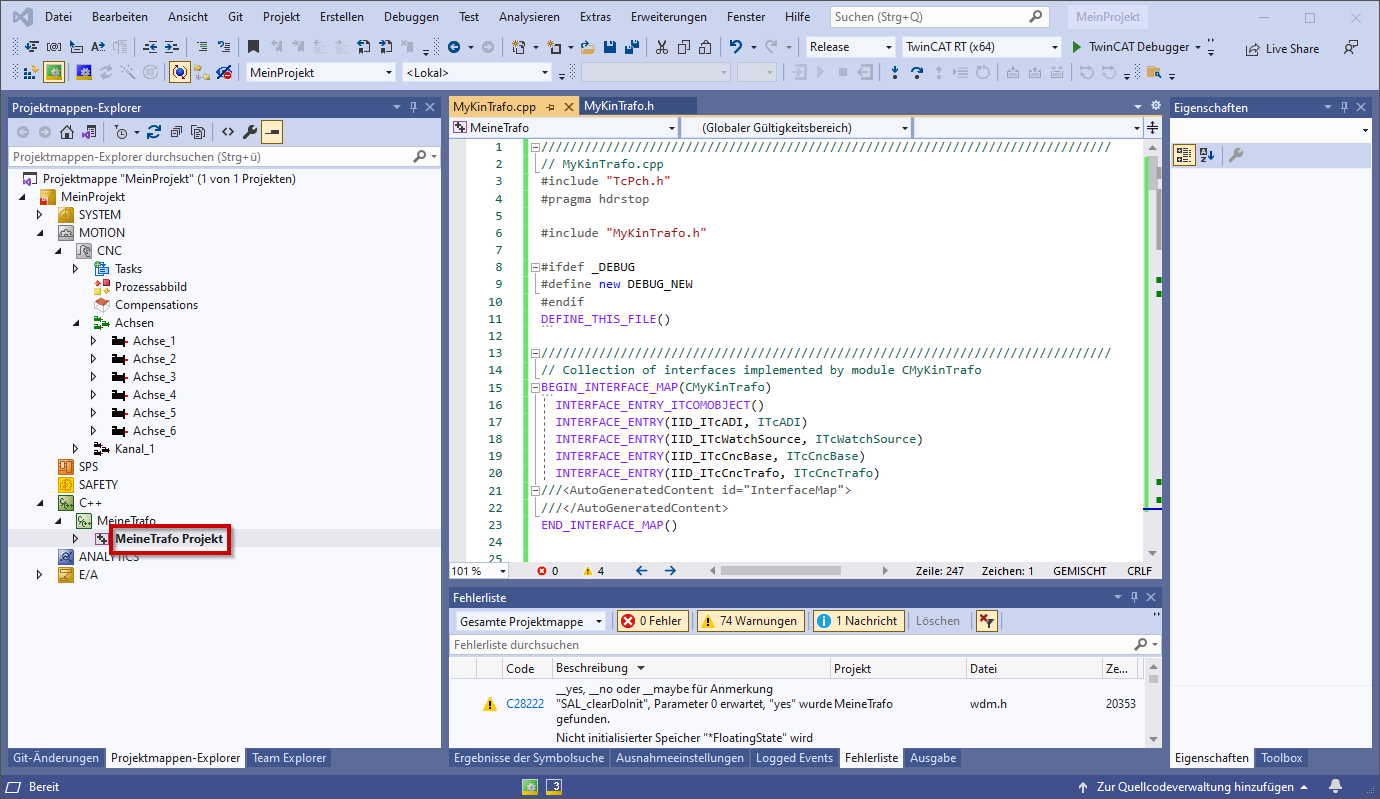Click Show All Files icon in explorer toolbar

tap(198, 132)
